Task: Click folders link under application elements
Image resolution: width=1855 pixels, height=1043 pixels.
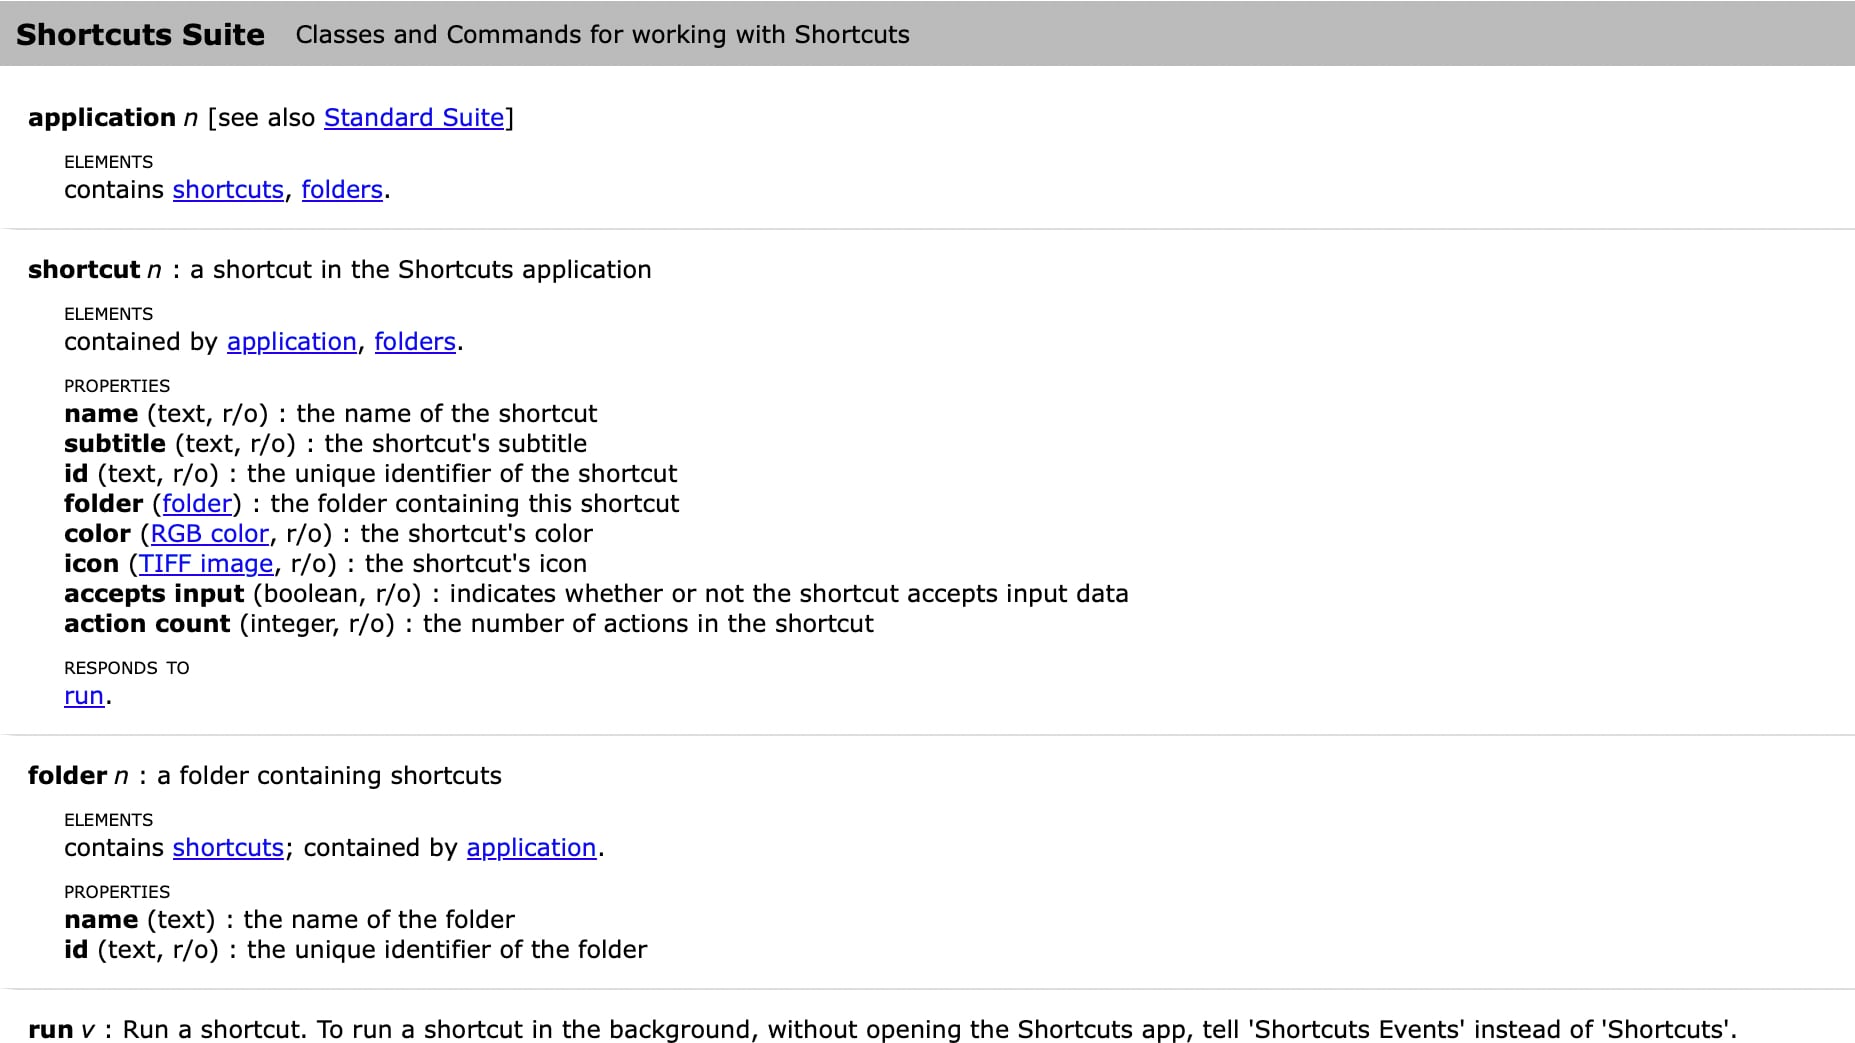Action: [342, 190]
